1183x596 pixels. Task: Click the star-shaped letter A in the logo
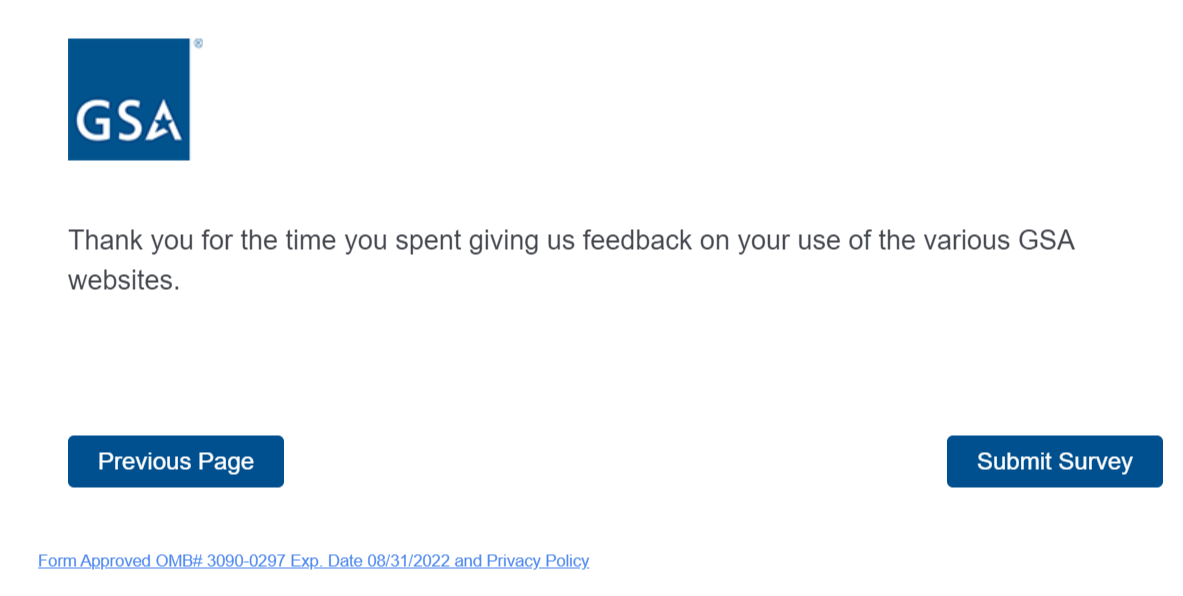(x=166, y=120)
